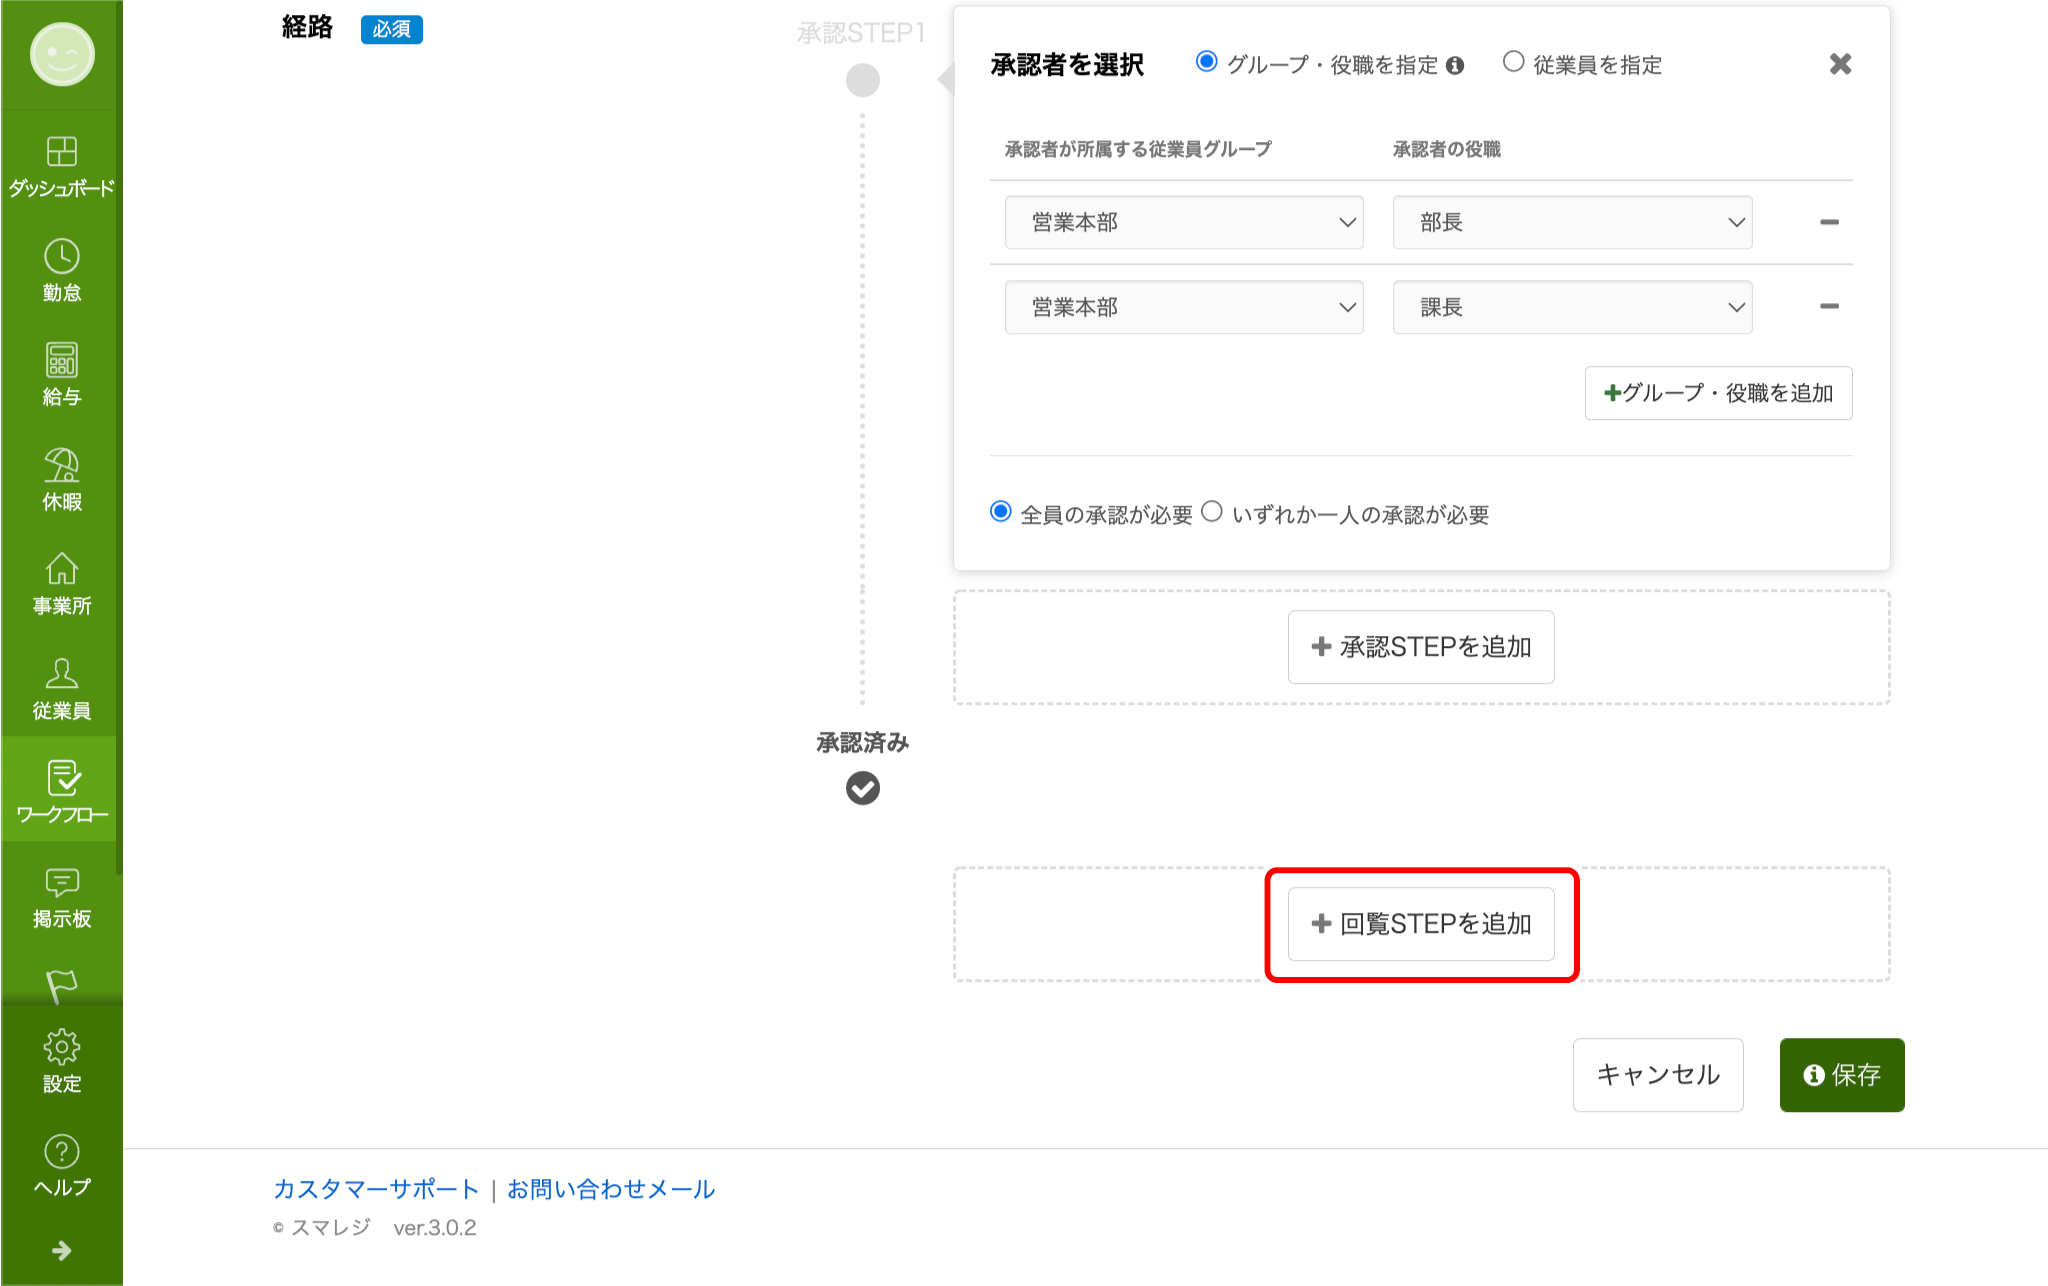Click the 承認者が所属する従業員グループ header

click(1138, 149)
